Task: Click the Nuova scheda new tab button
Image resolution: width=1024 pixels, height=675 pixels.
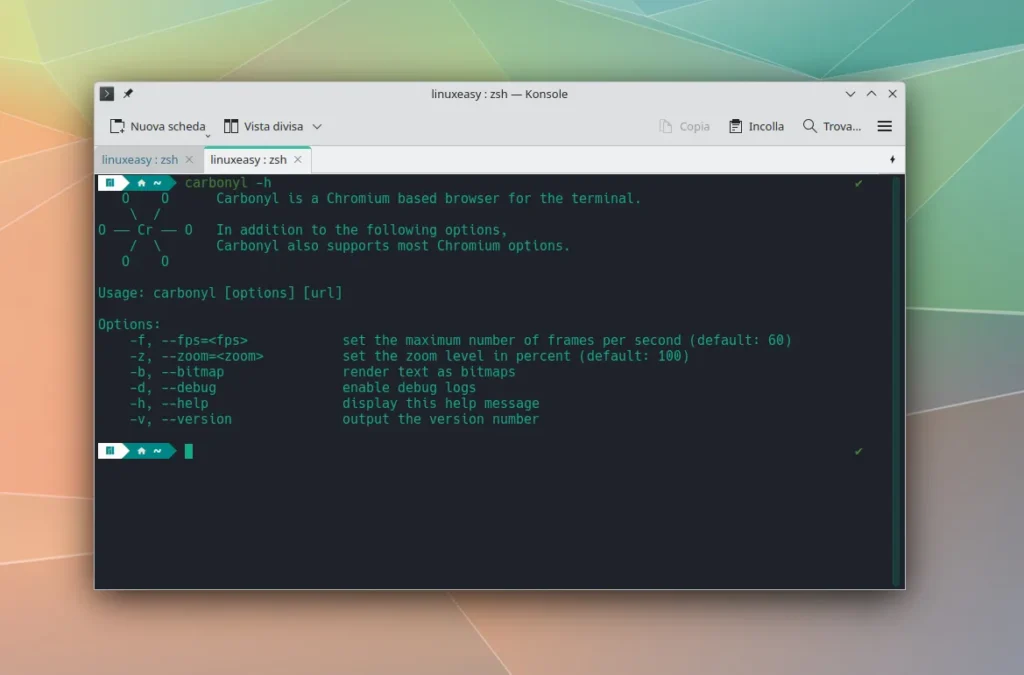Action: click(x=157, y=127)
